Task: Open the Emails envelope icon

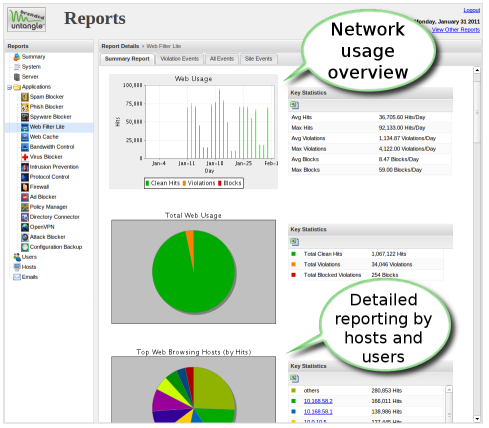Action: [17, 277]
